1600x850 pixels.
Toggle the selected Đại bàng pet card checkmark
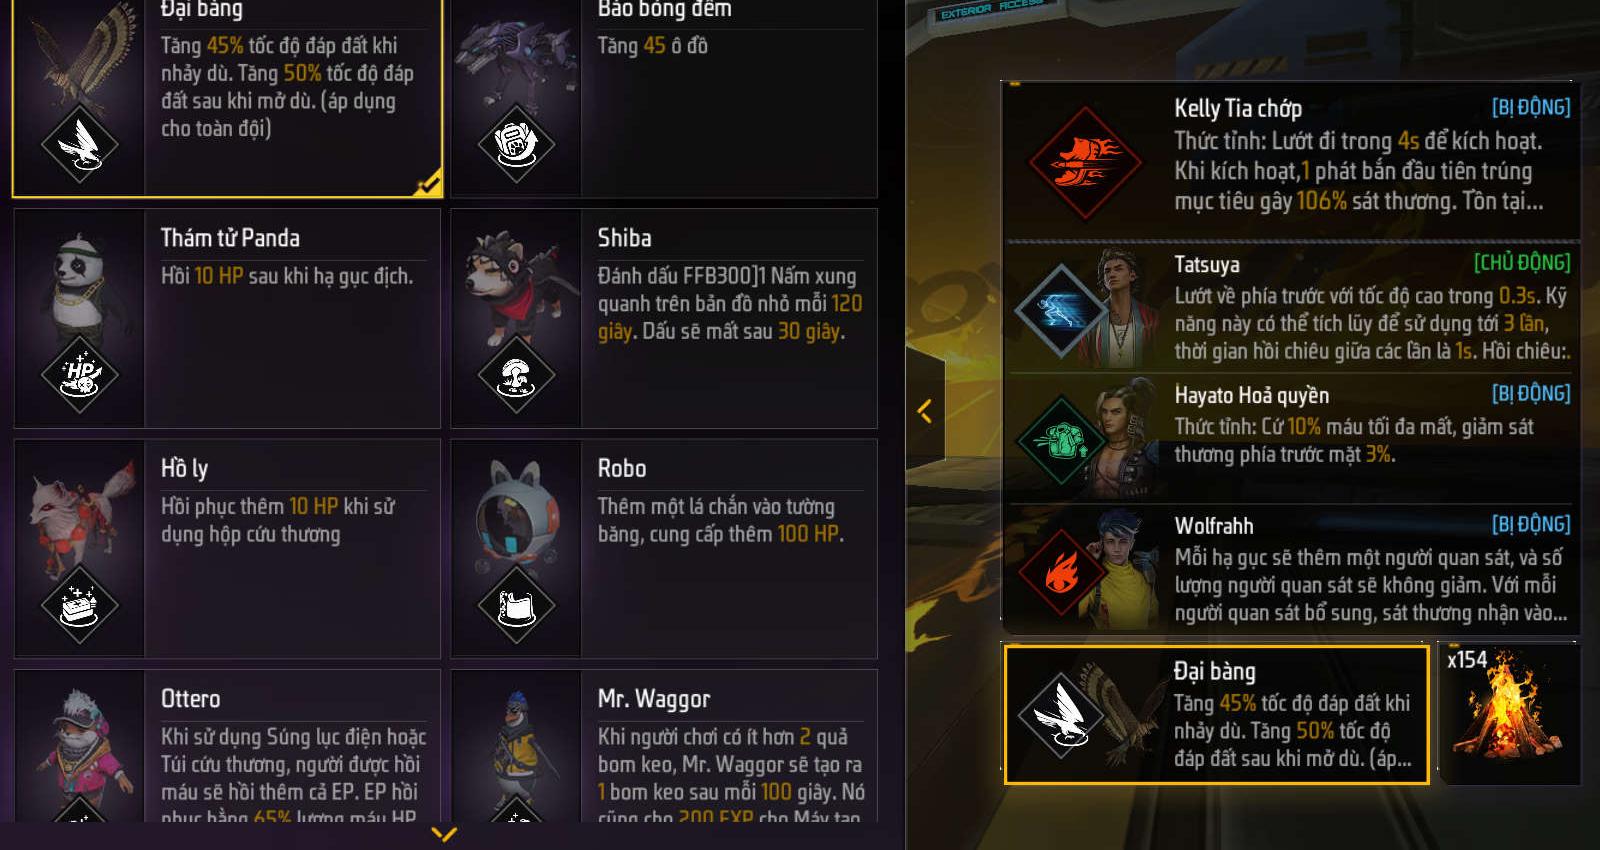pyautogui.click(x=428, y=183)
